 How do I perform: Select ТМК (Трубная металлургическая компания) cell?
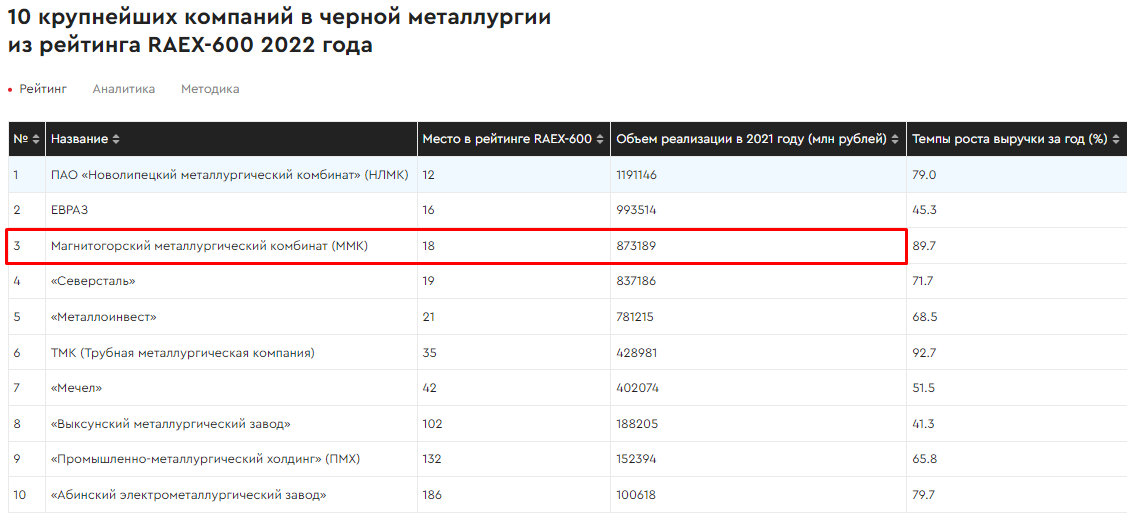pyautogui.click(x=231, y=352)
